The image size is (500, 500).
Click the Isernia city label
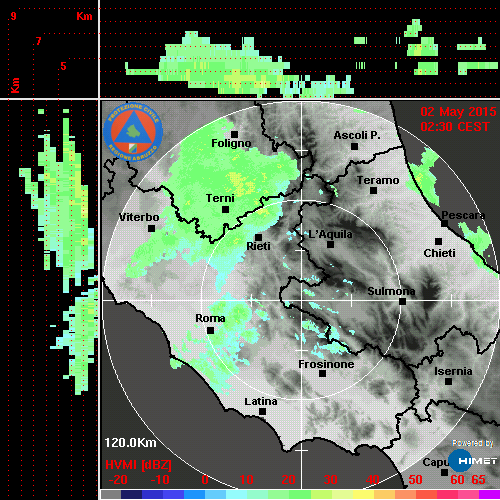click(x=453, y=371)
